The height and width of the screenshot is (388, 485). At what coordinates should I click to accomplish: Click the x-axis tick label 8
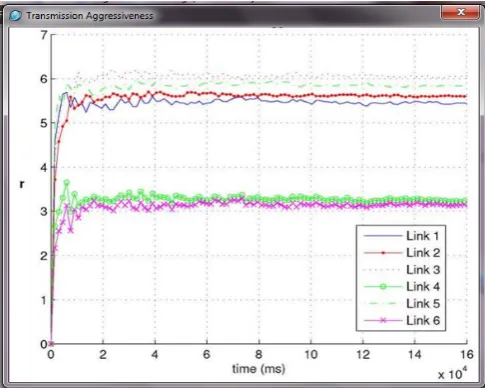pos(259,354)
